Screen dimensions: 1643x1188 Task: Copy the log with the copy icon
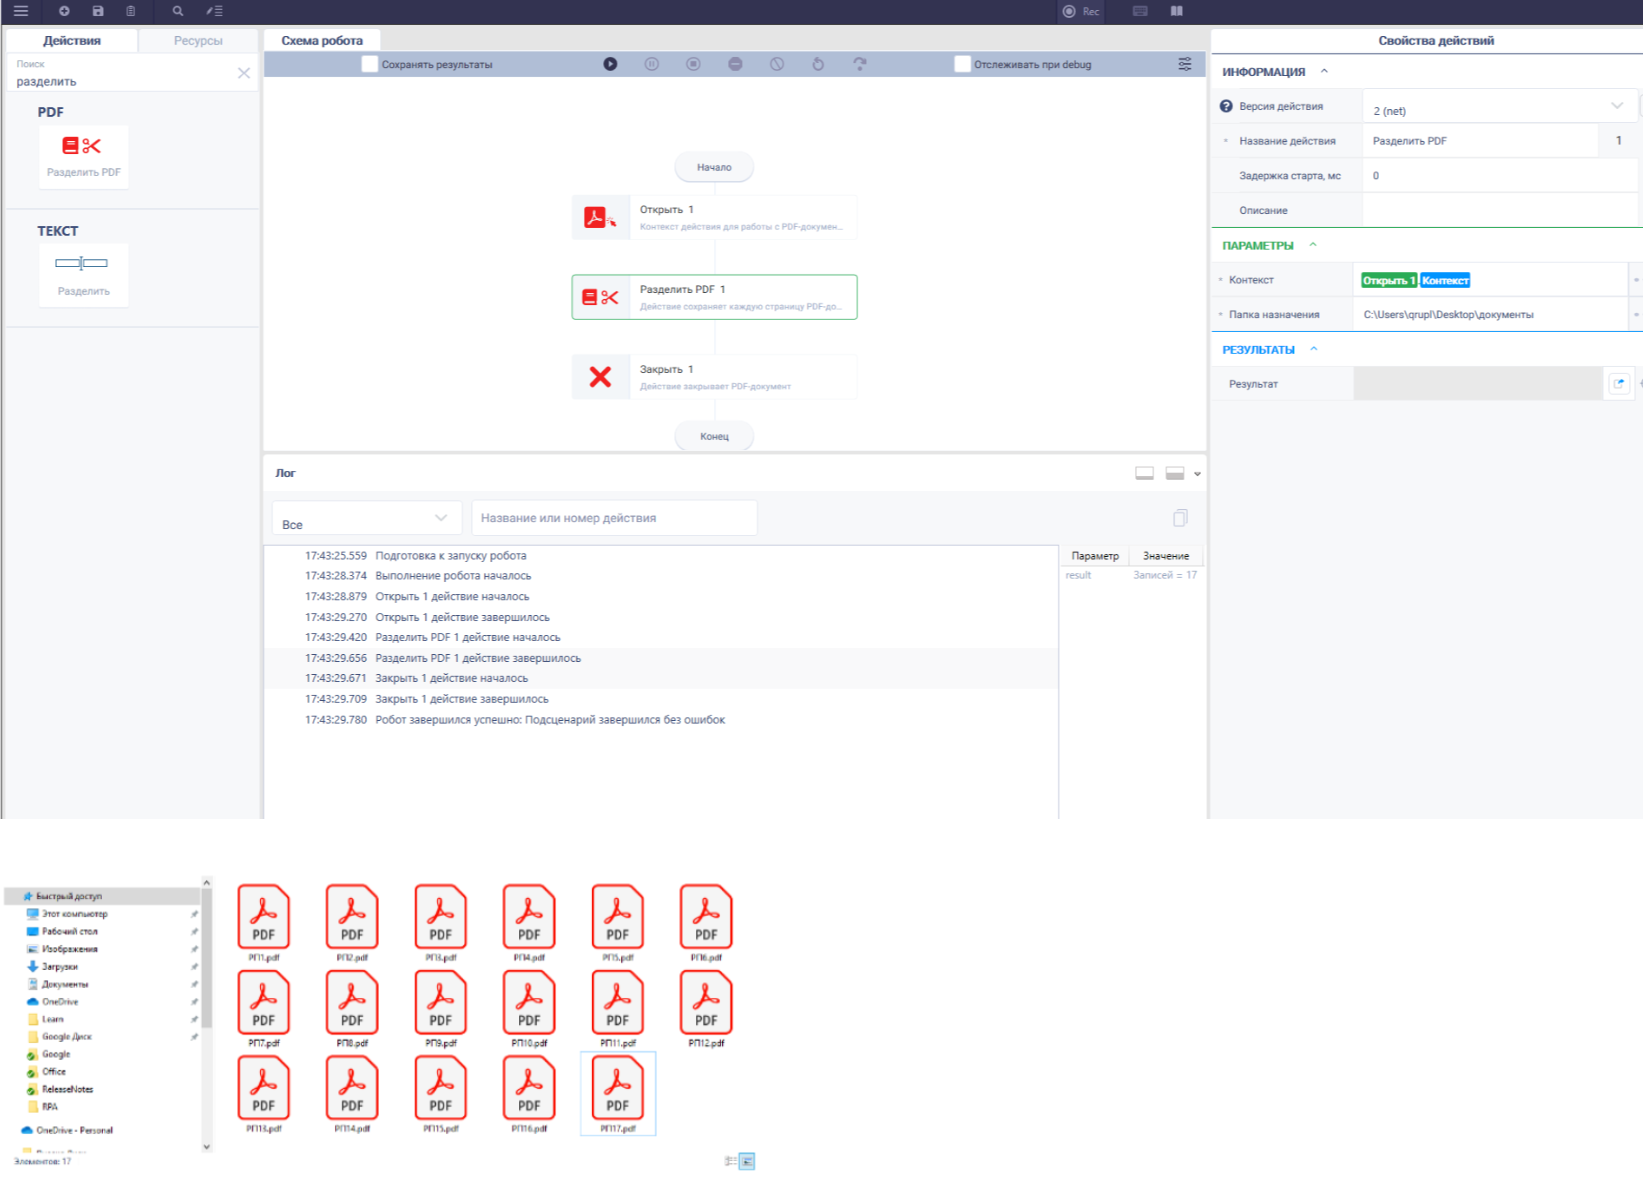point(1180,518)
